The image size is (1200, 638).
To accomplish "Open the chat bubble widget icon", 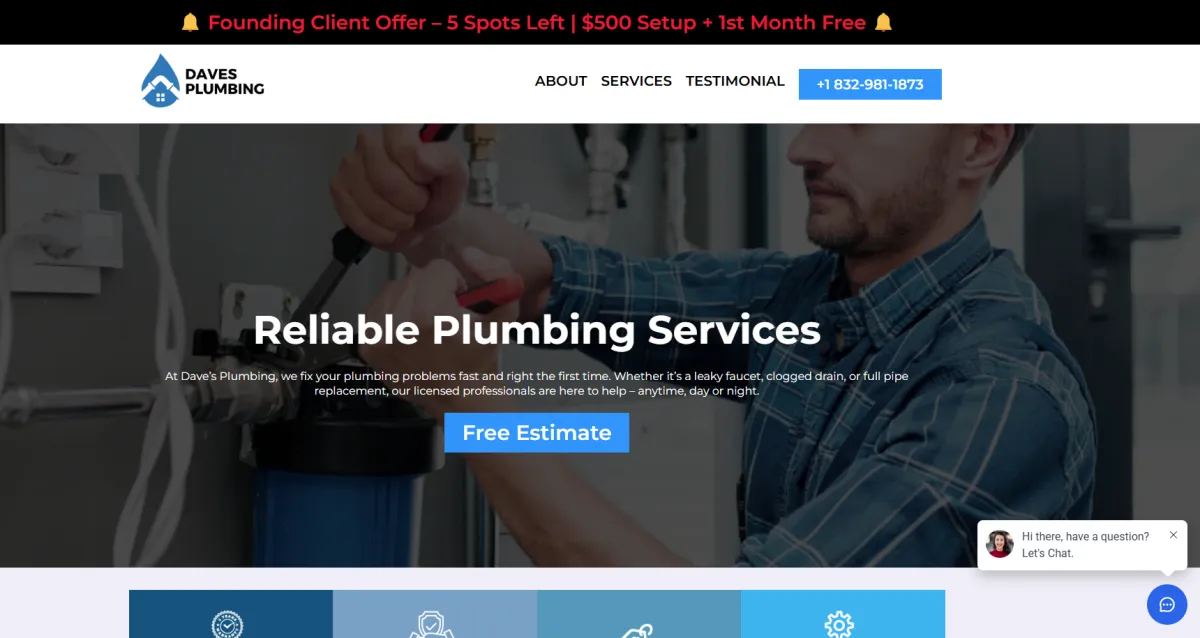I will 1166,604.
